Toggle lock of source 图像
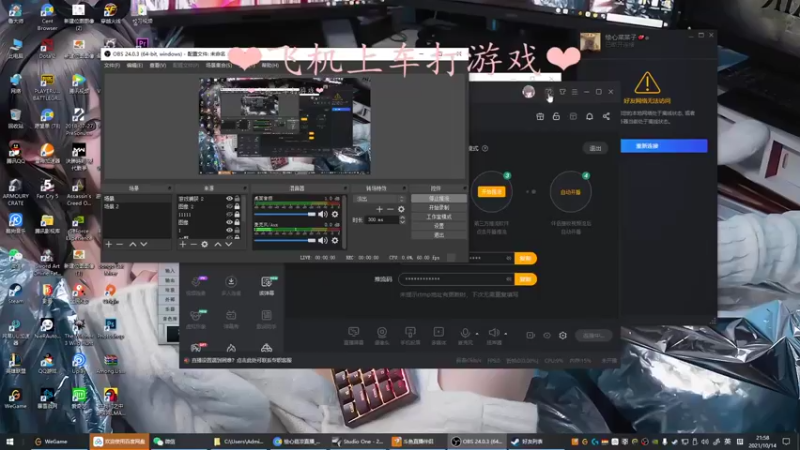This screenshot has height=450, width=800. coord(237,222)
